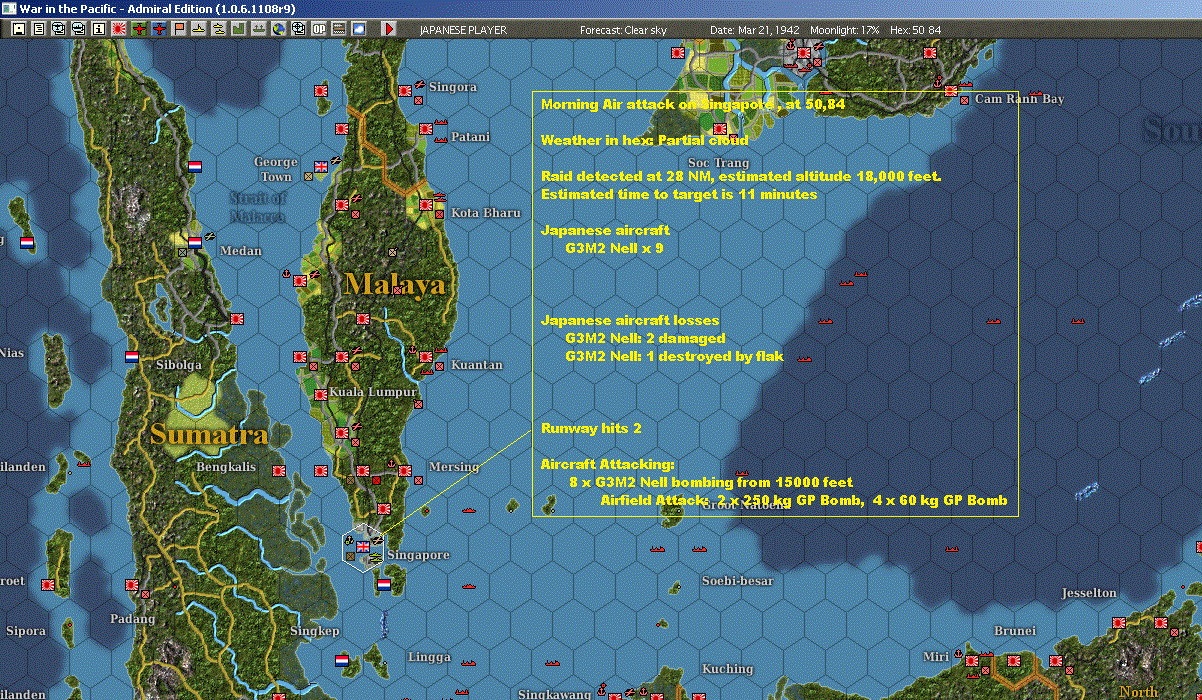The height and width of the screenshot is (700, 1202).
Task: Click the Kuching city label
Action: (727, 669)
